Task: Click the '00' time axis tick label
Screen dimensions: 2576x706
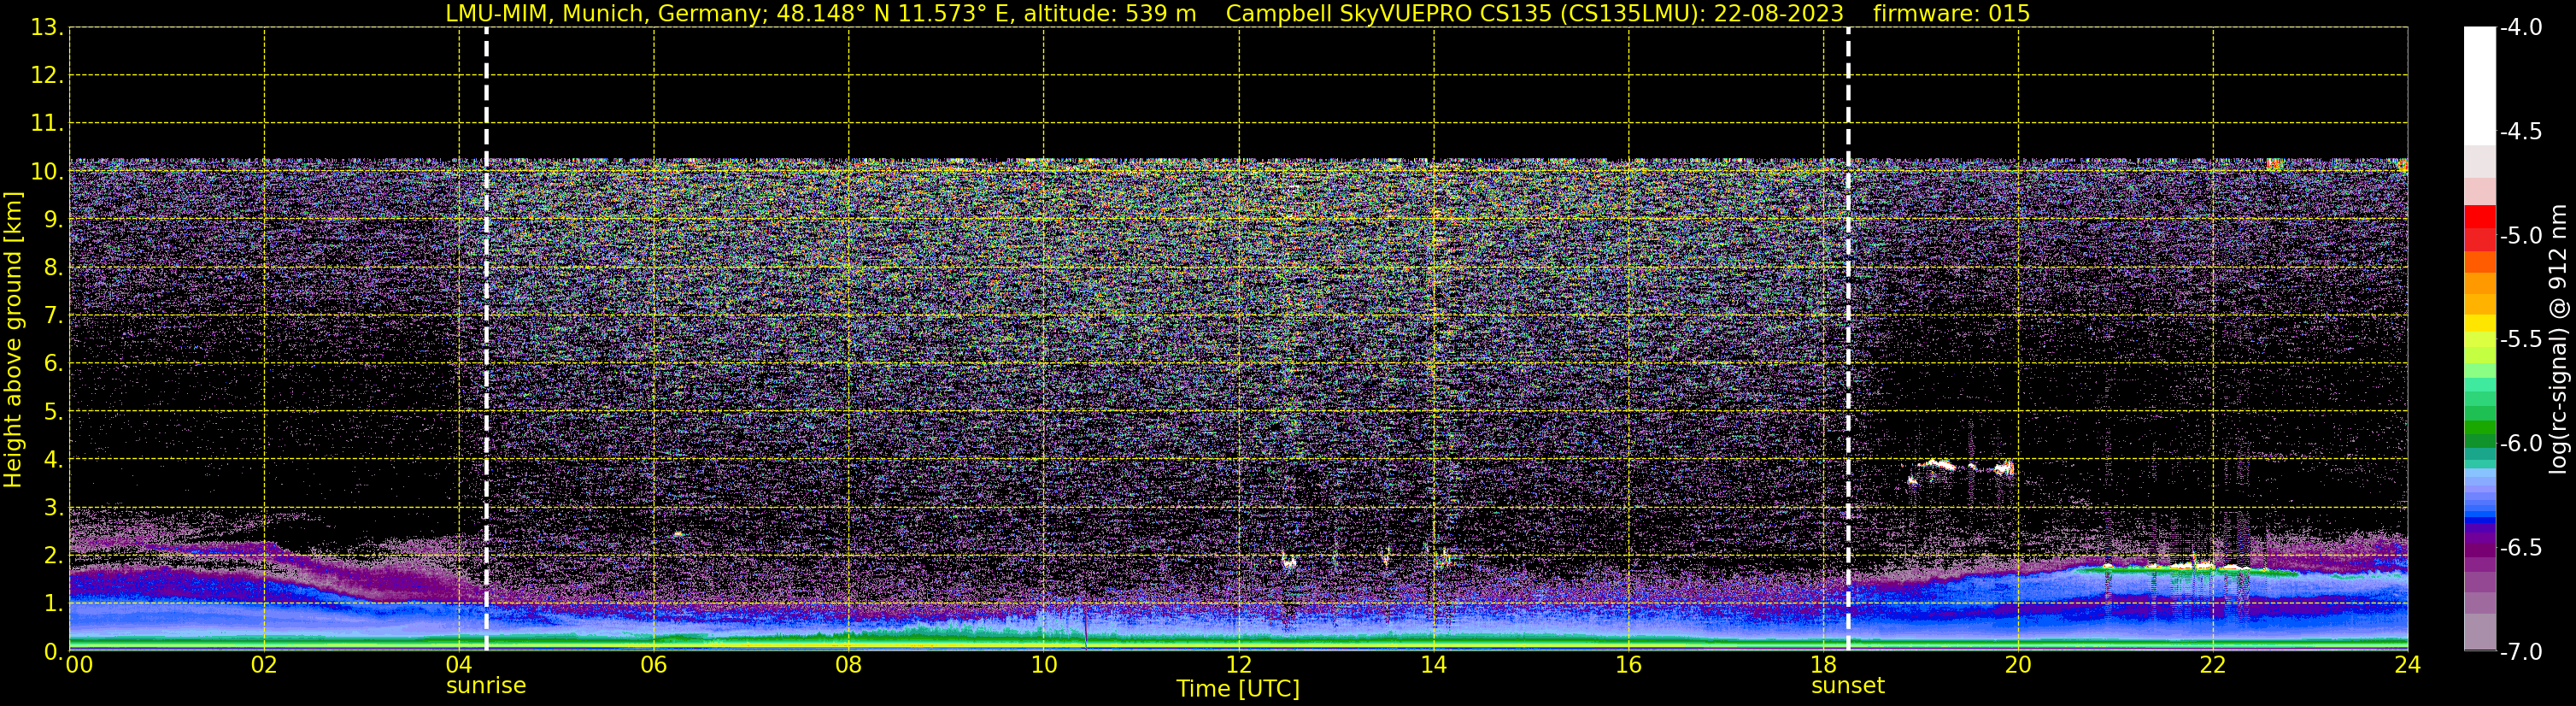Action: (x=79, y=665)
